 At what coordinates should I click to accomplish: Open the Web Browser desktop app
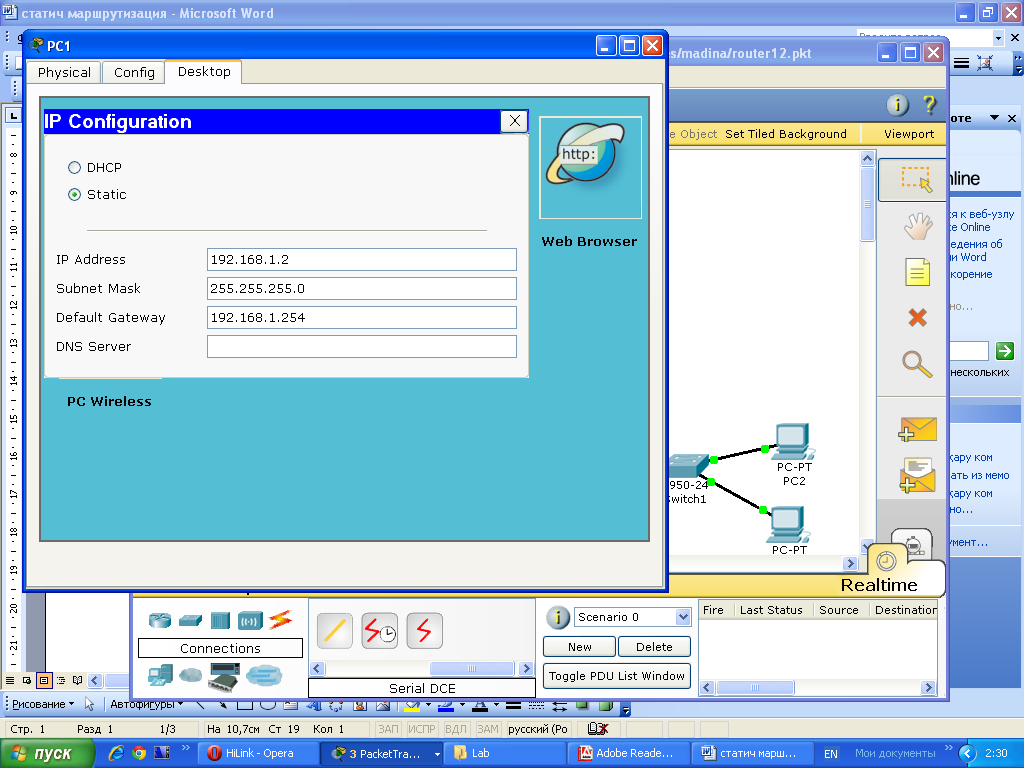click(x=590, y=167)
